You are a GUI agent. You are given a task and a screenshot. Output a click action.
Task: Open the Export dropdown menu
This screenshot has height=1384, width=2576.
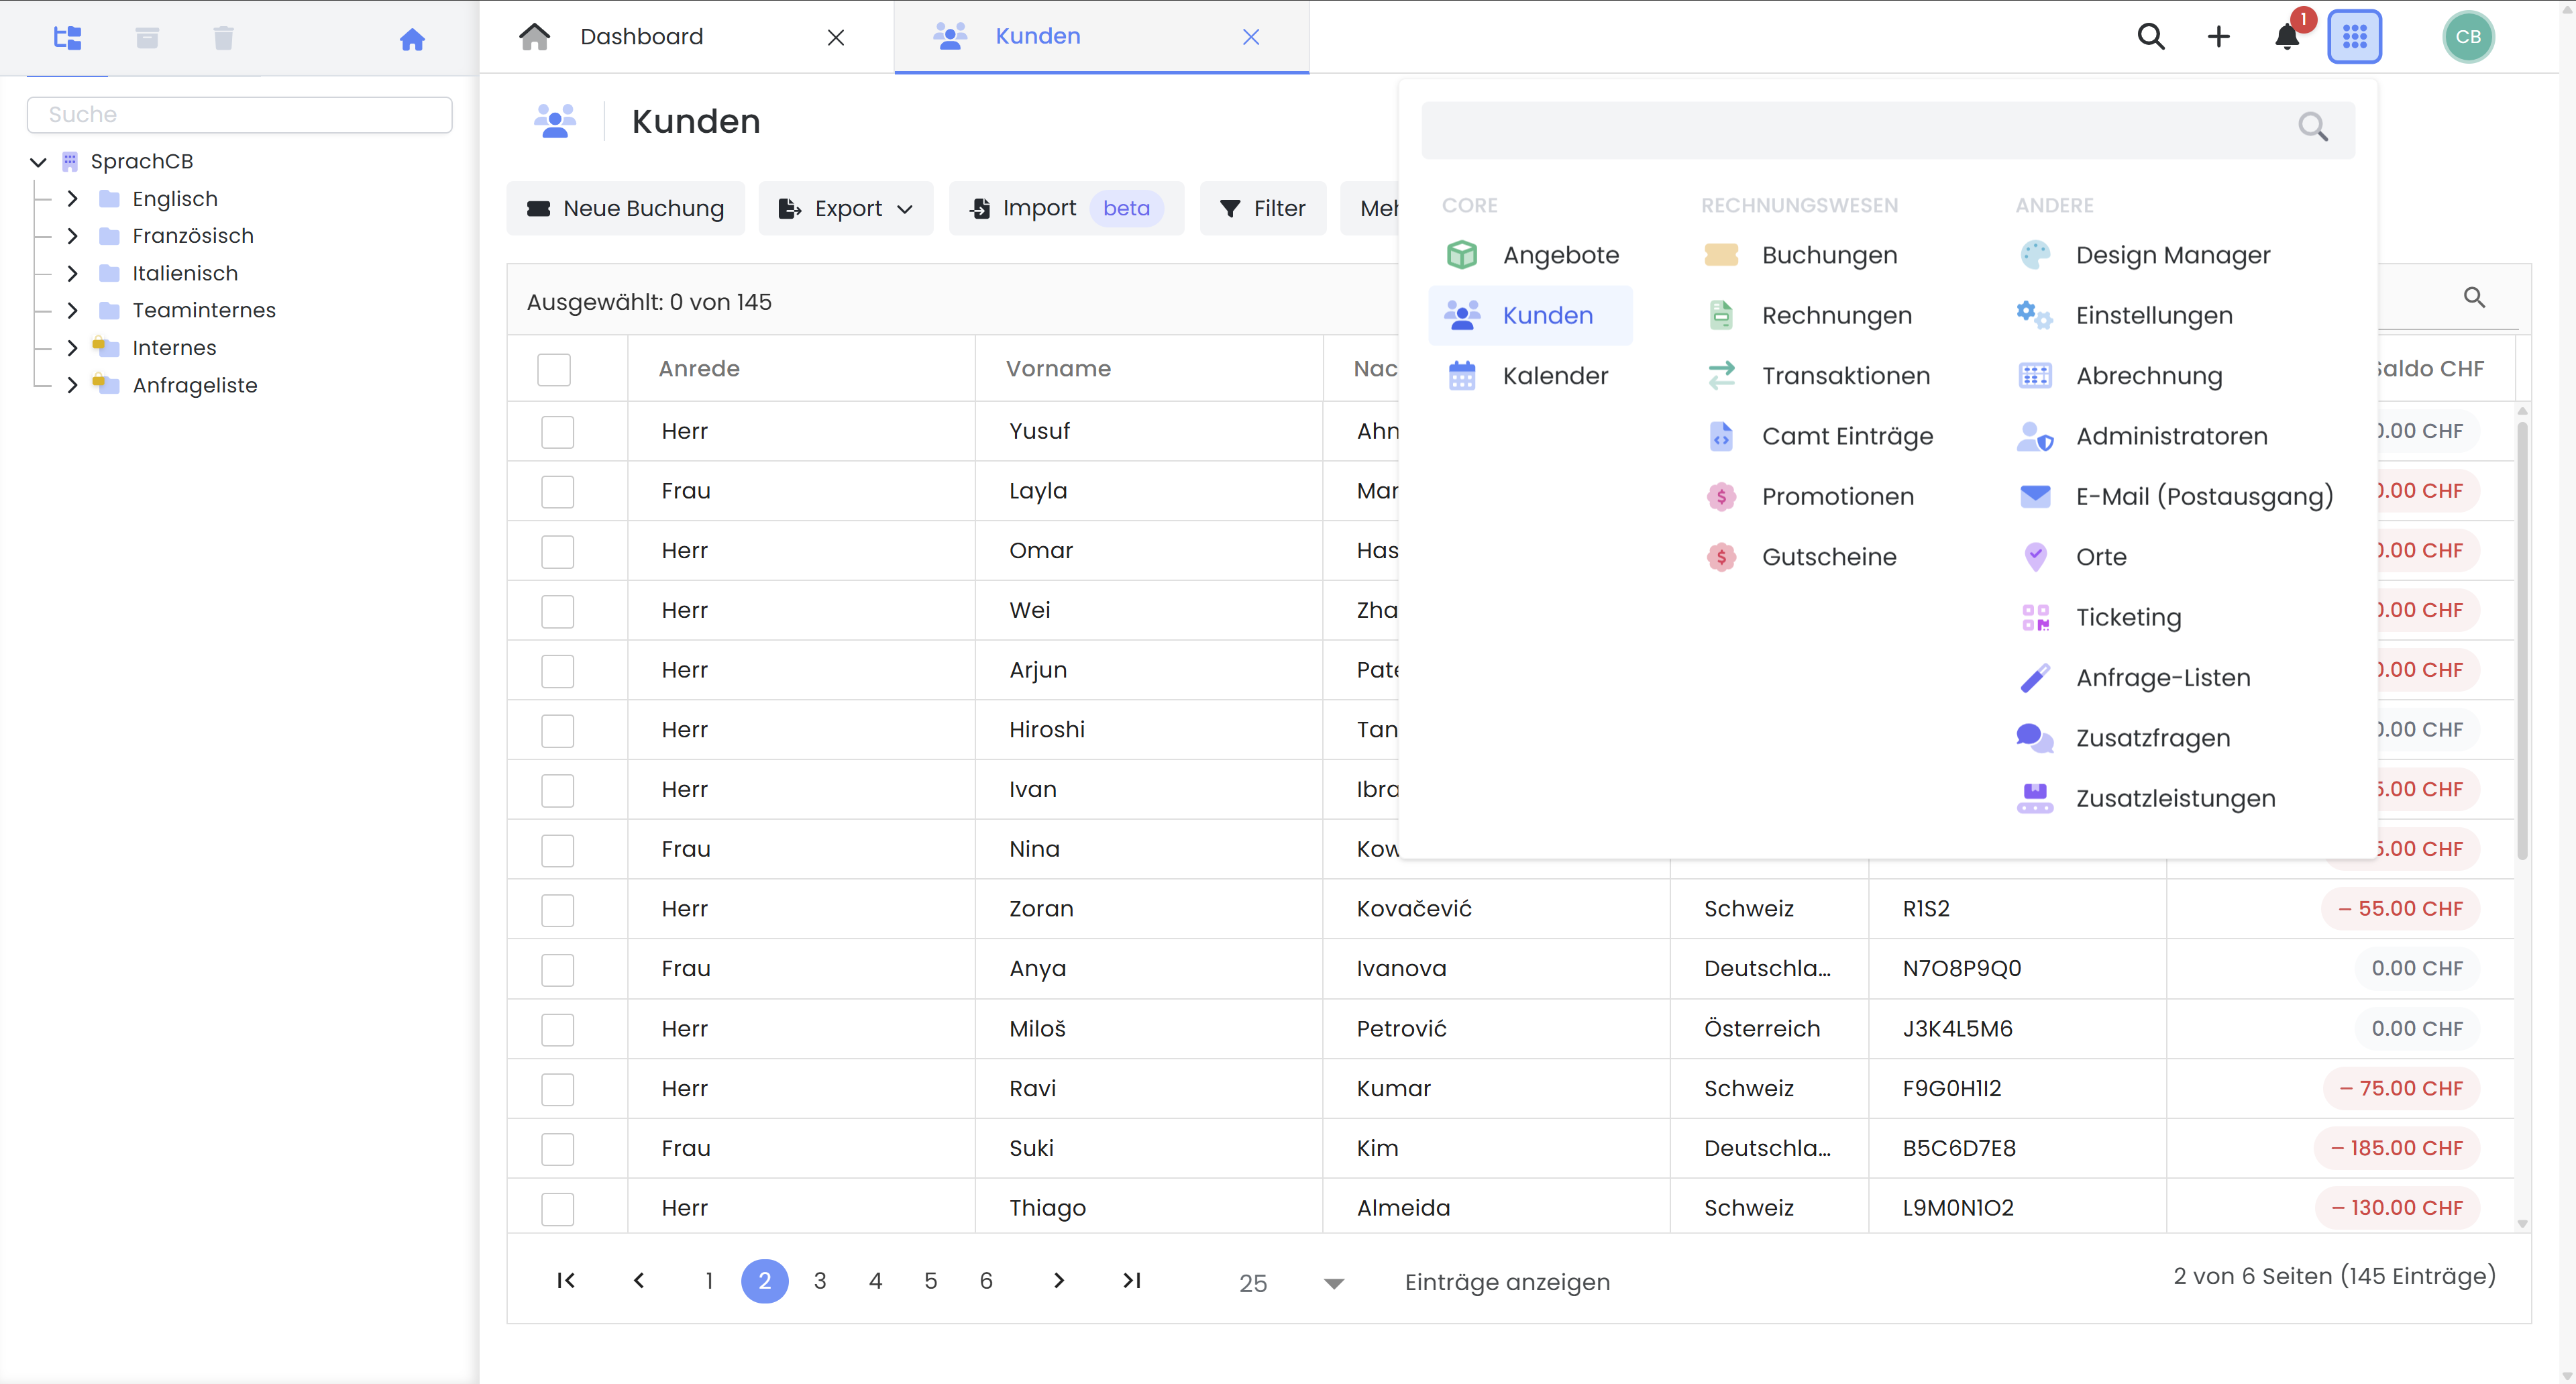click(x=846, y=208)
